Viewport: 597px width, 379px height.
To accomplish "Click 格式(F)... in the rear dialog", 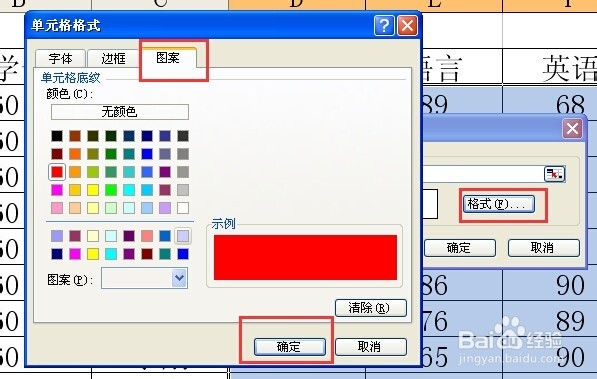I will click(499, 204).
